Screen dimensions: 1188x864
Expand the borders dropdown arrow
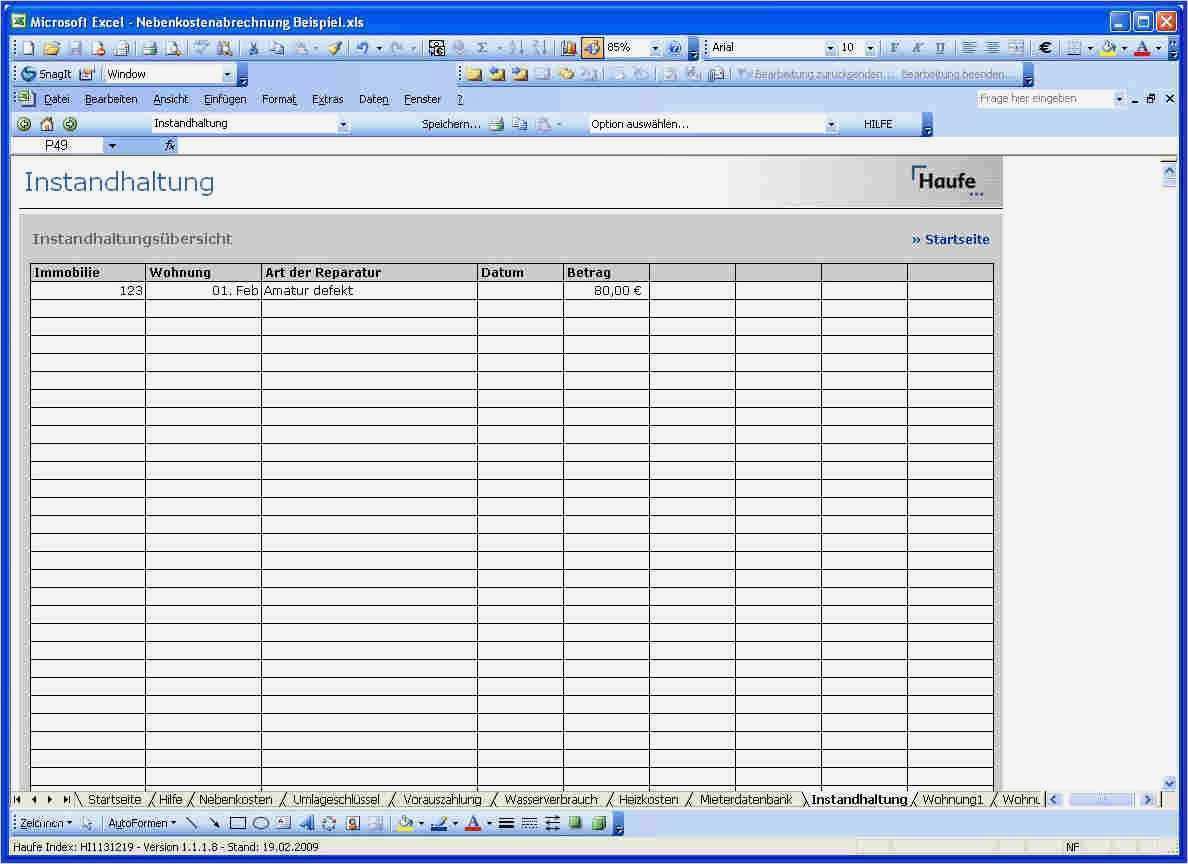click(1090, 49)
